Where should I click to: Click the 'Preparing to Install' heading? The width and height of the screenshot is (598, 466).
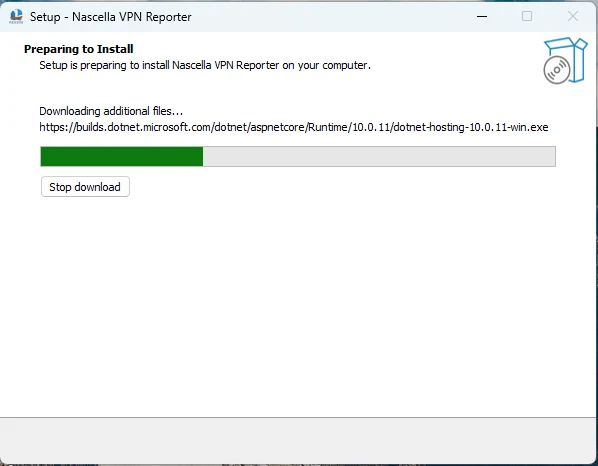pyautogui.click(x=79, y=49)
